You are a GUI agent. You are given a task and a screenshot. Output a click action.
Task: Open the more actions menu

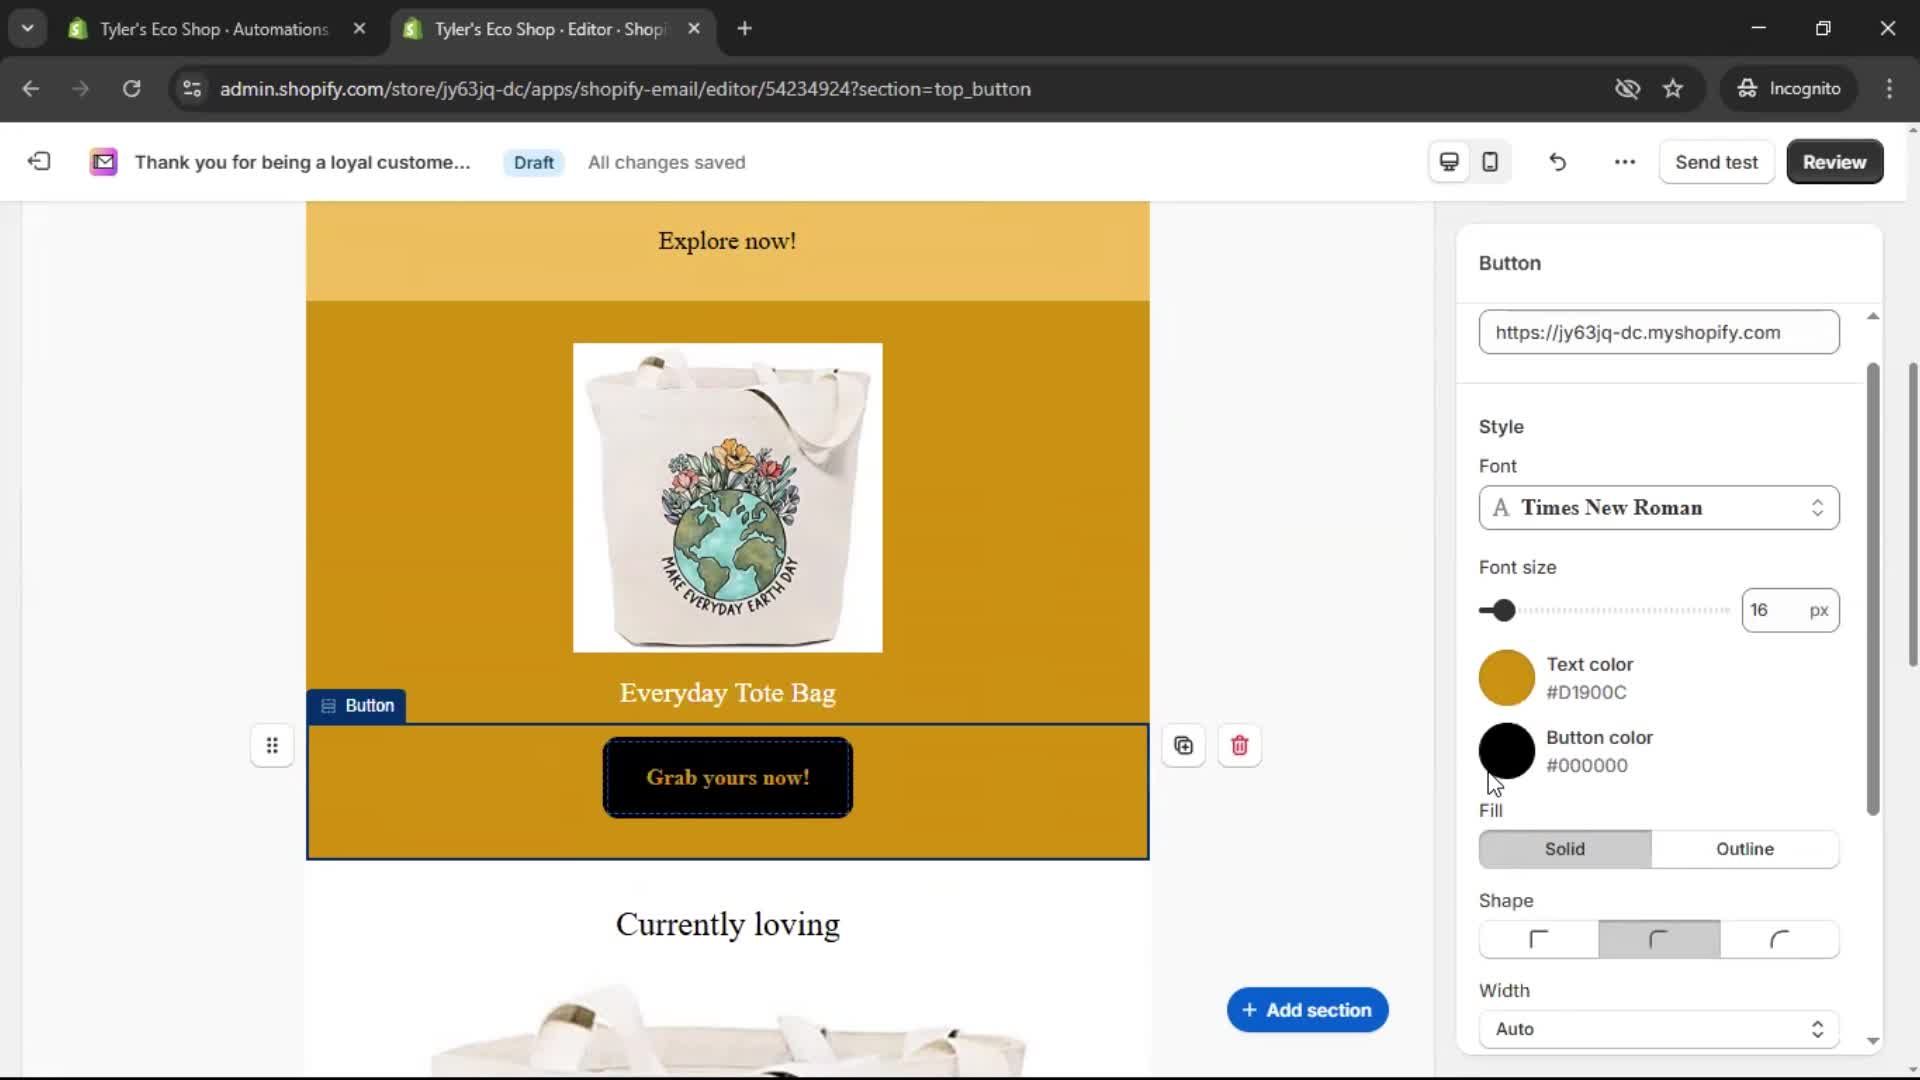1623,161
